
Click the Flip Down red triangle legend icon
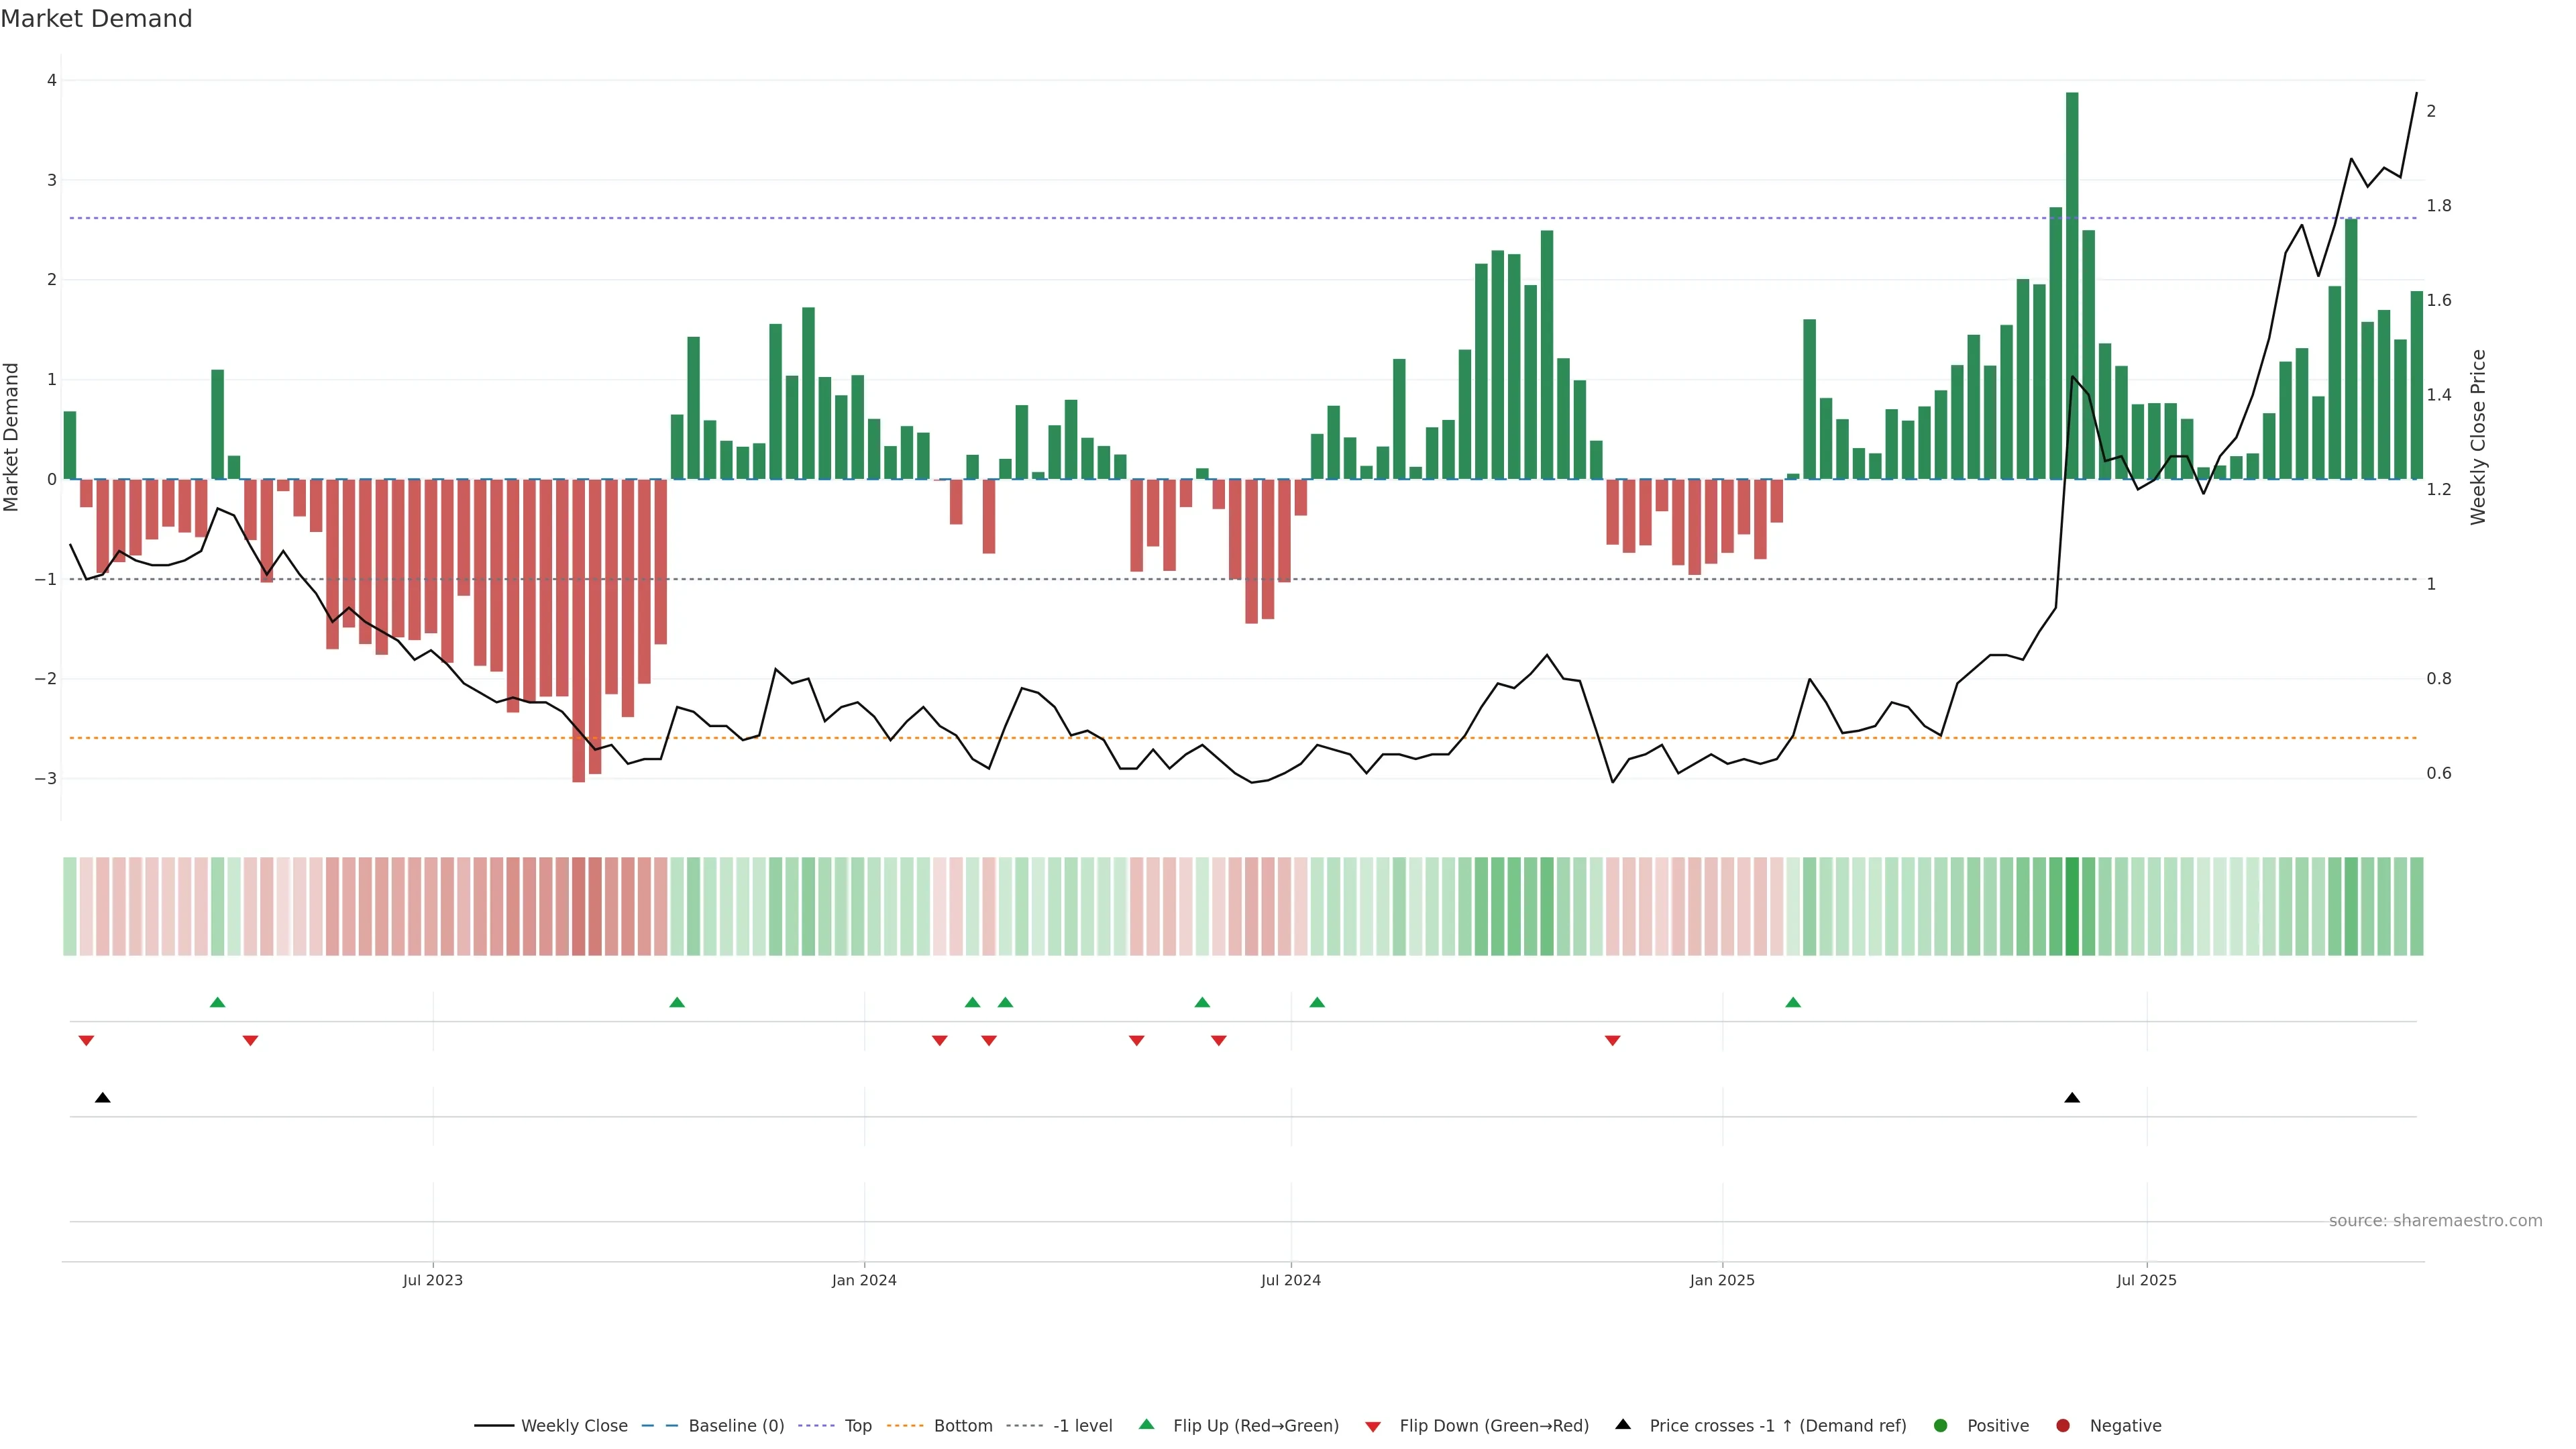1373,1426
